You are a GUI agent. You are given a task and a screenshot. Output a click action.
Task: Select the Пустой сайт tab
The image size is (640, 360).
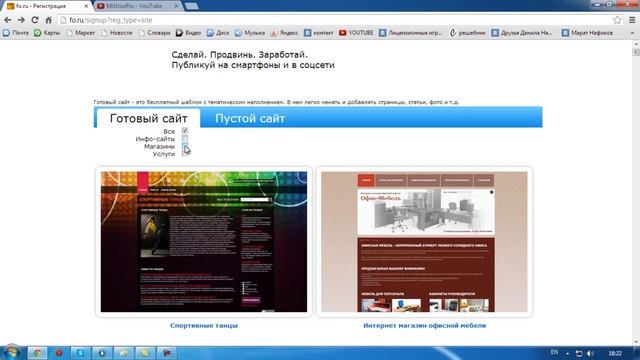[250, 118]
